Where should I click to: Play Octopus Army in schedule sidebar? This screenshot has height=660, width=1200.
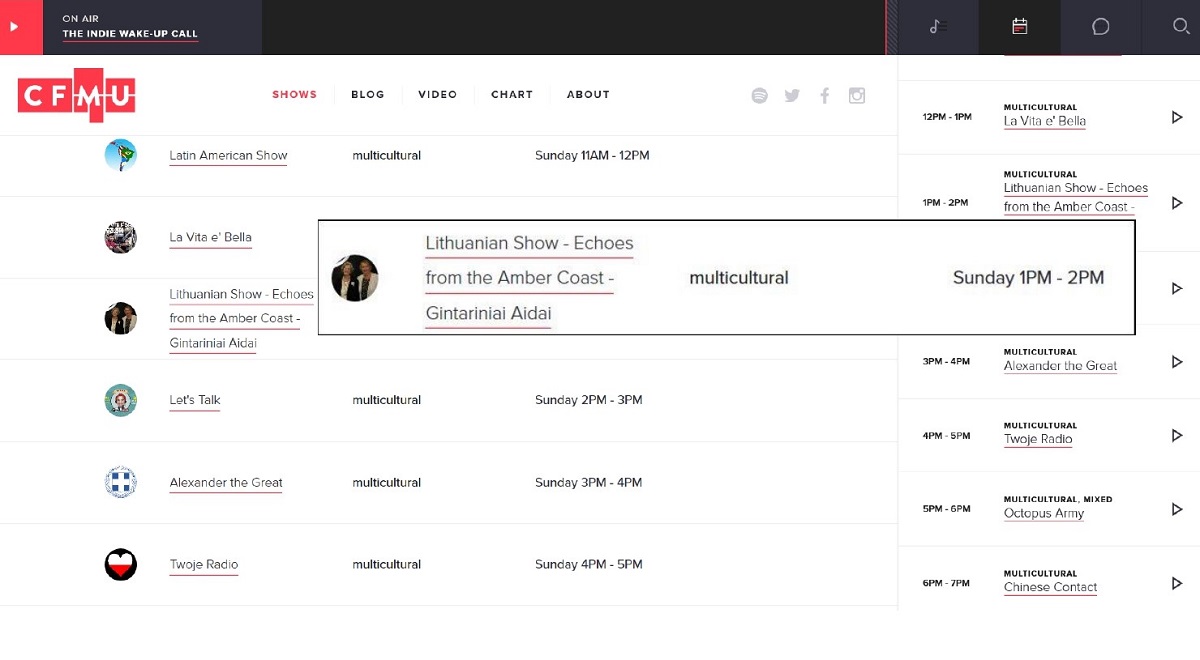click(1176, 509)
